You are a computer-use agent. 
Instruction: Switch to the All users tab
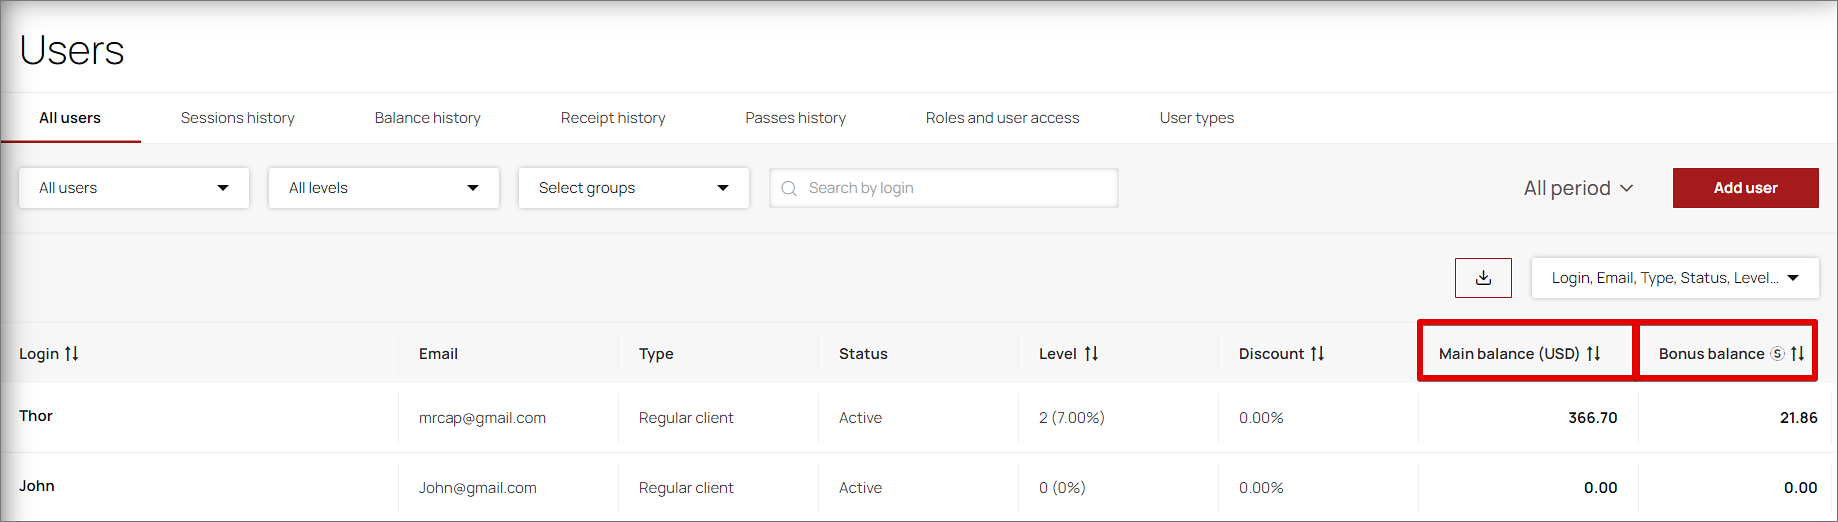(x=70, y=118)
